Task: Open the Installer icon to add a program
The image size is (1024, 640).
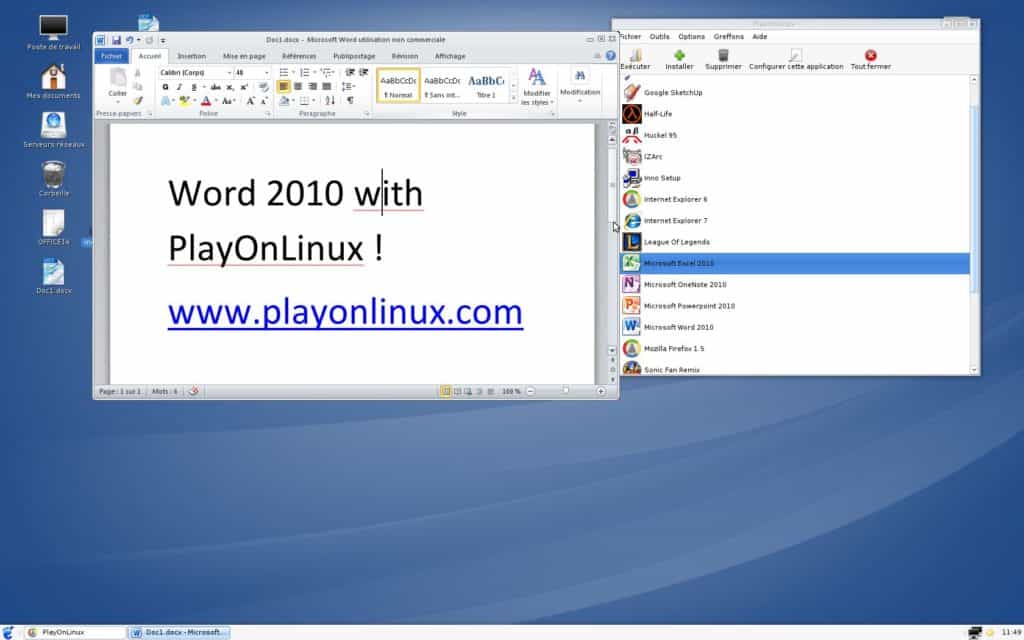Action: [680, 56]
